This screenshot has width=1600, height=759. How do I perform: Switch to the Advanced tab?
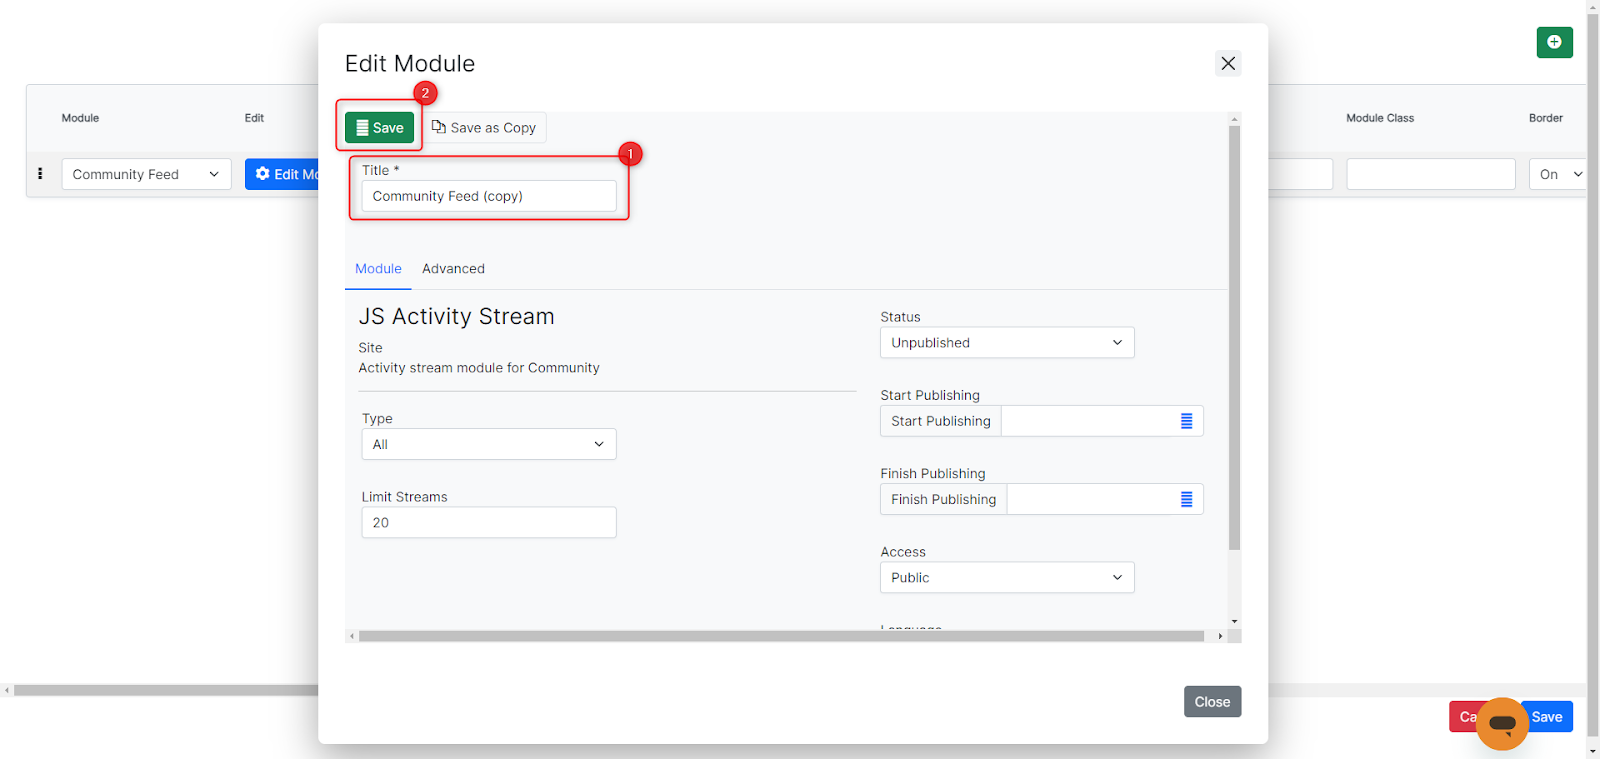[453, 269]
